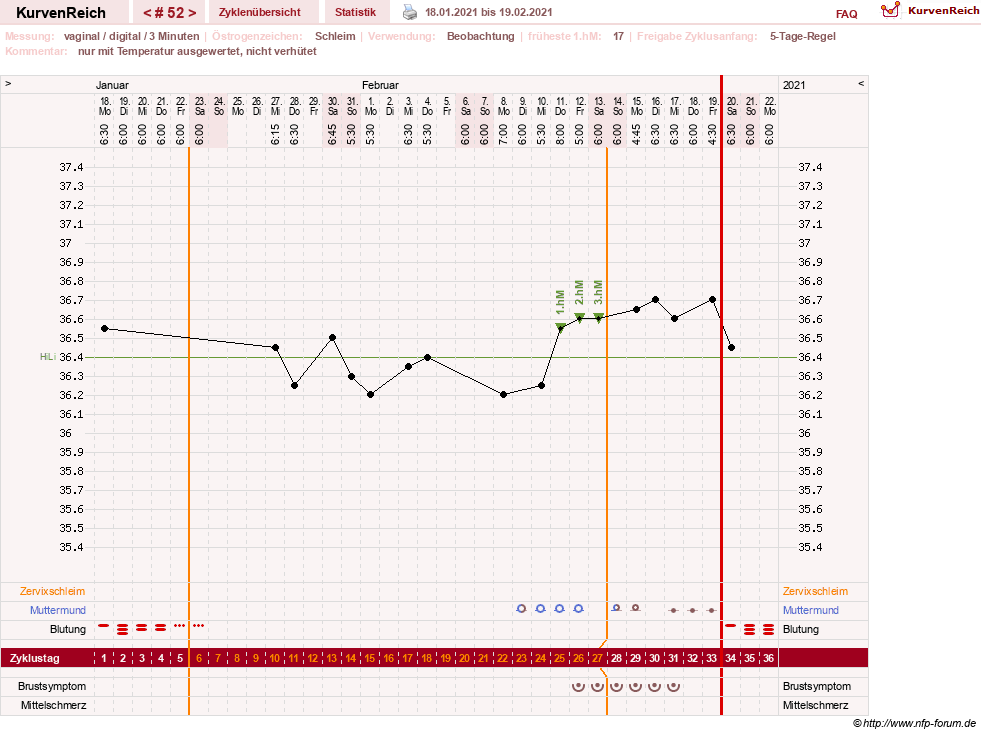Viewport: 981px width, 735px height.
Task: Click the 1.hM marker triangle
Action: [x=561, y=327]
